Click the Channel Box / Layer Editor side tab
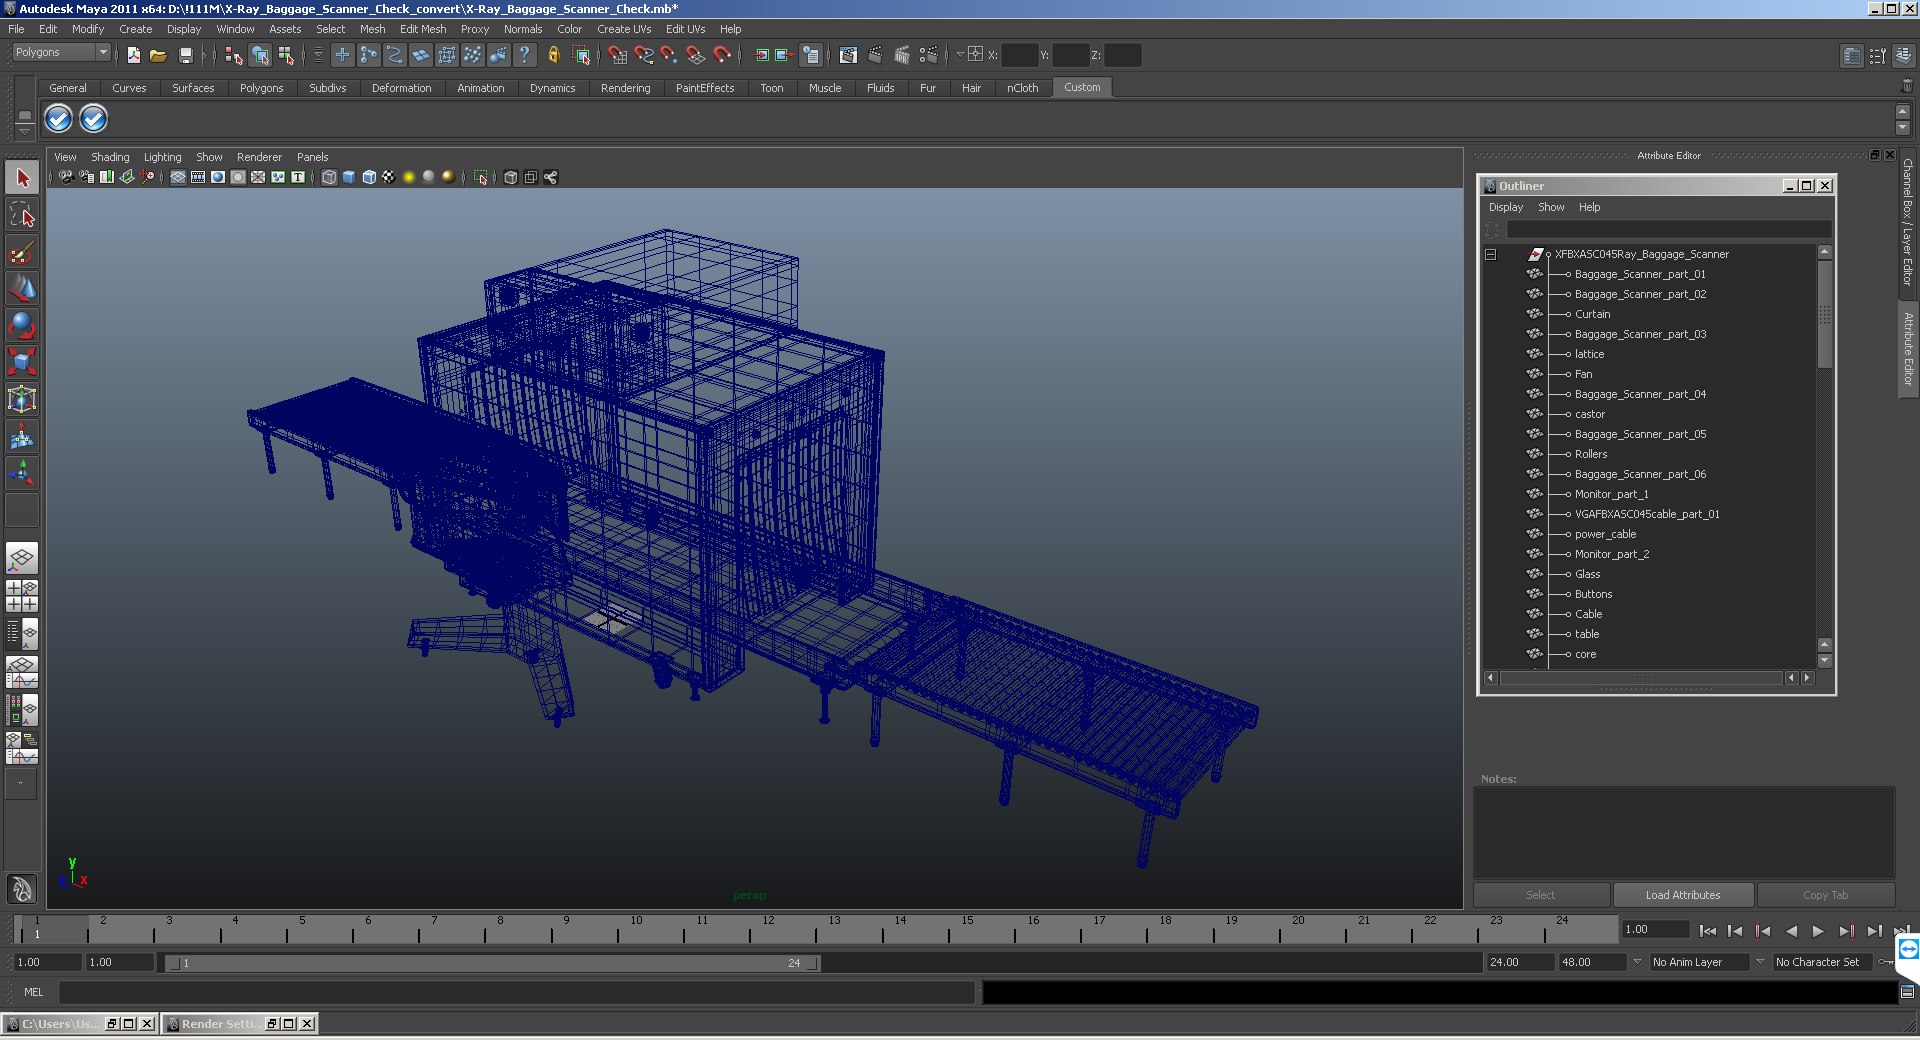 [1908, 222]
